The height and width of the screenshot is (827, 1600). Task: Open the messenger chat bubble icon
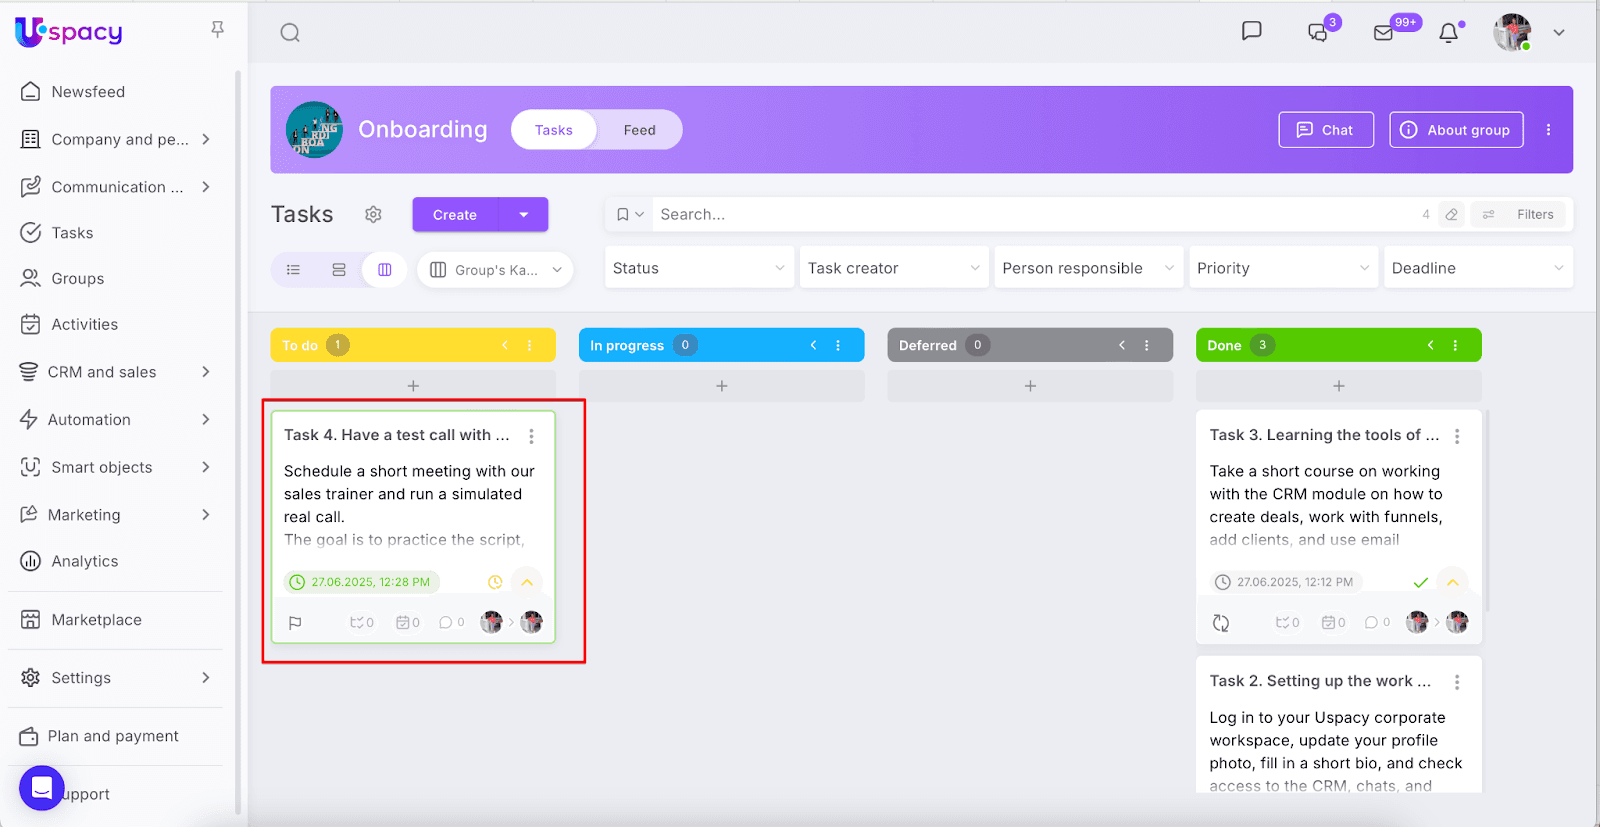click(x=1251, y=31)
